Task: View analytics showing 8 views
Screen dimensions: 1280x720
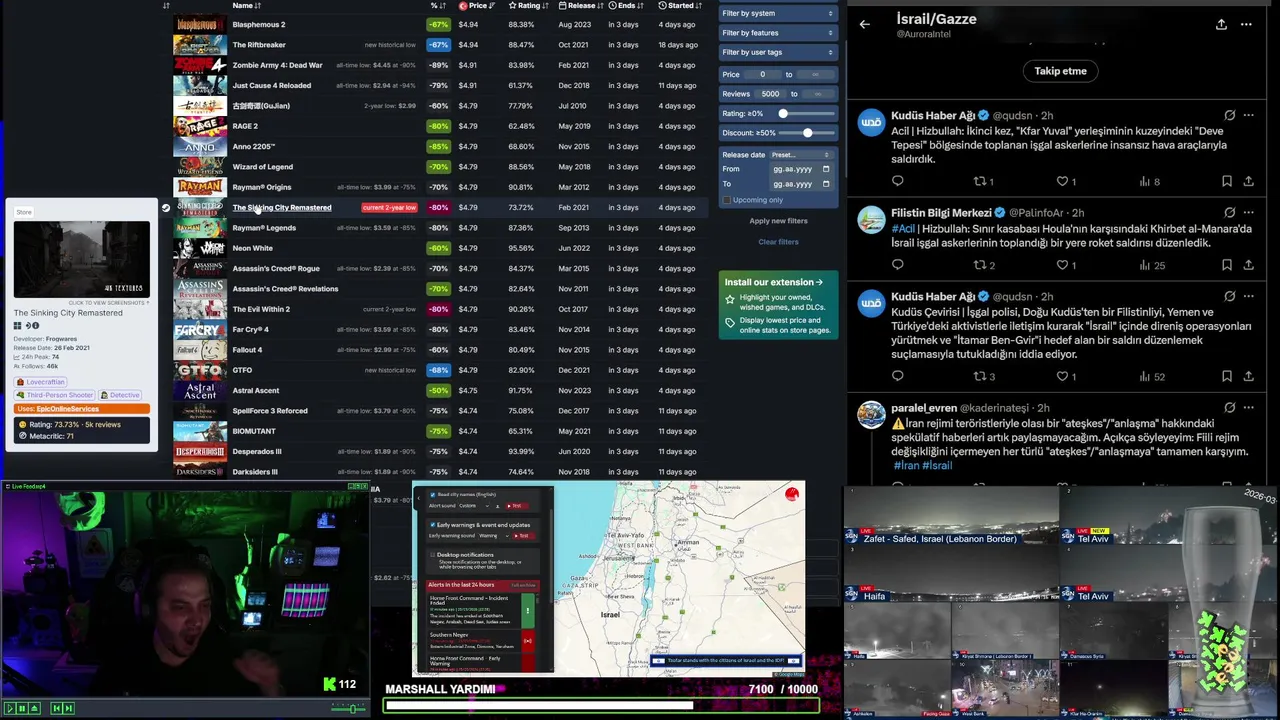Action: tap(1149, 181)
